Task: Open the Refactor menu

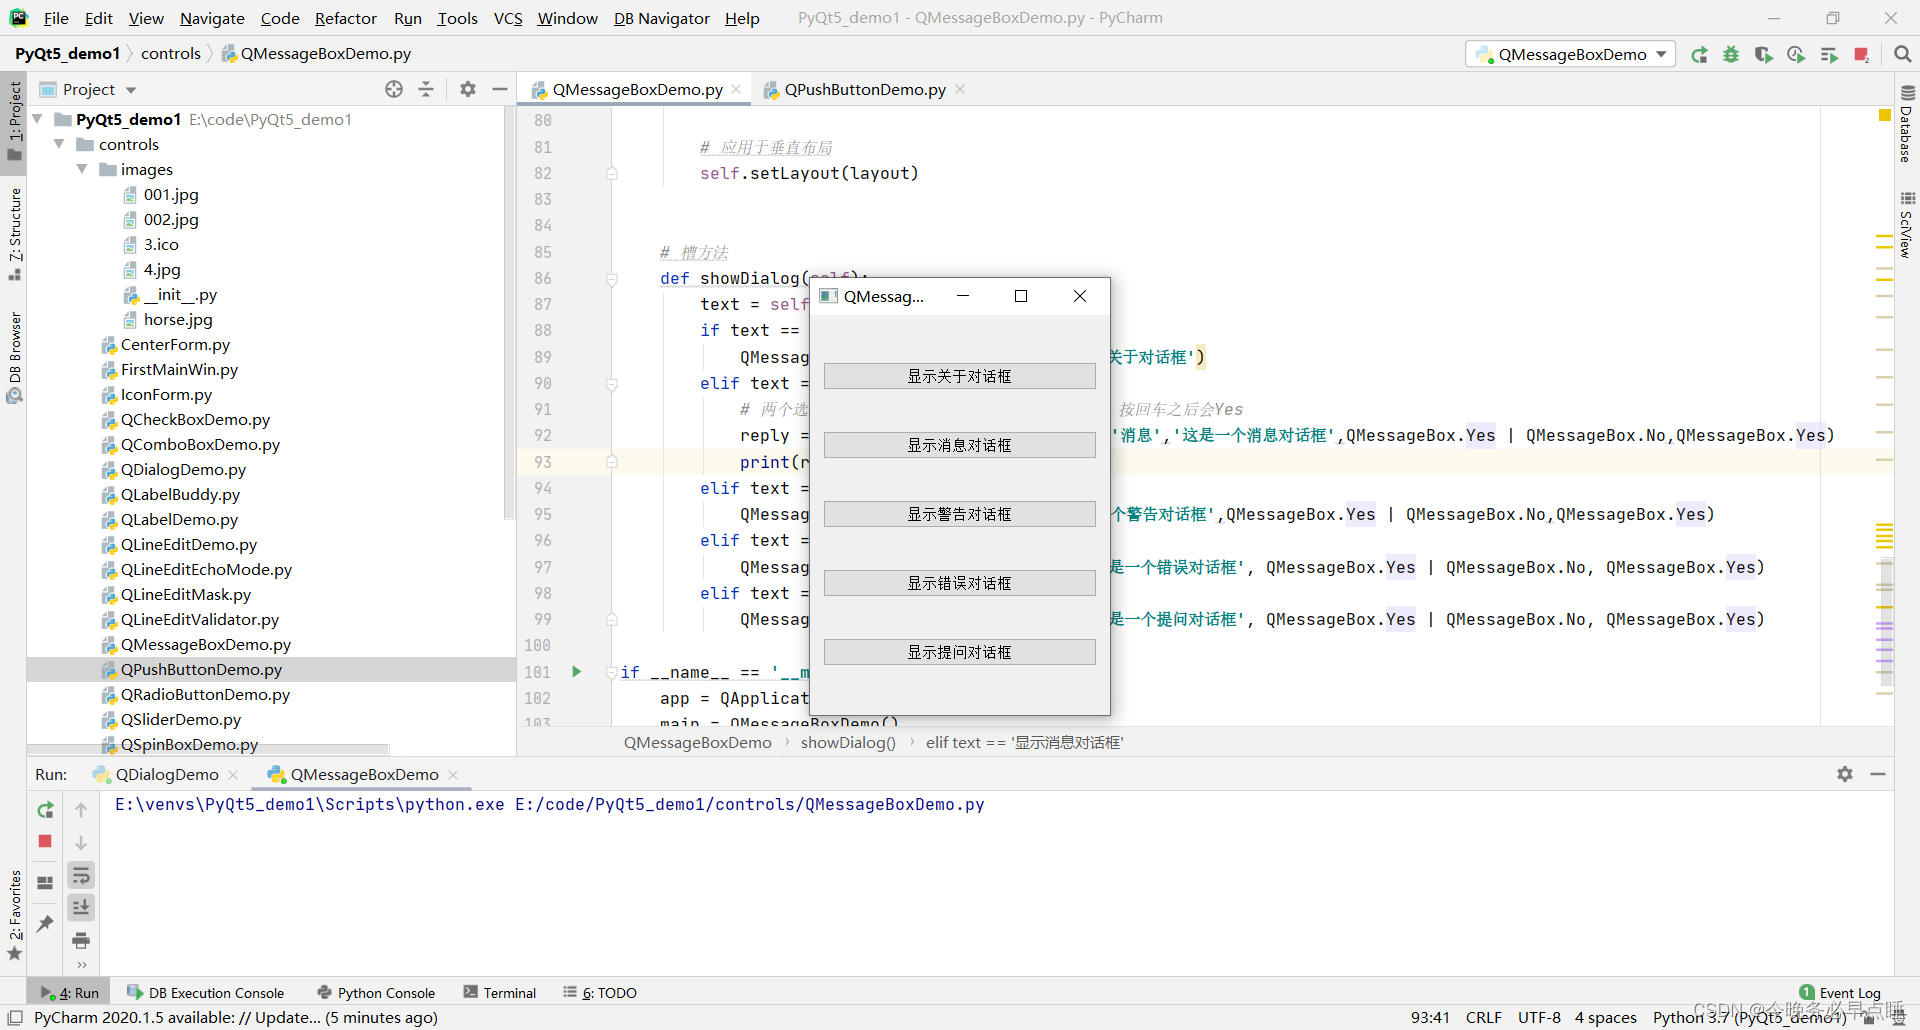Action: tap(345, 18)
